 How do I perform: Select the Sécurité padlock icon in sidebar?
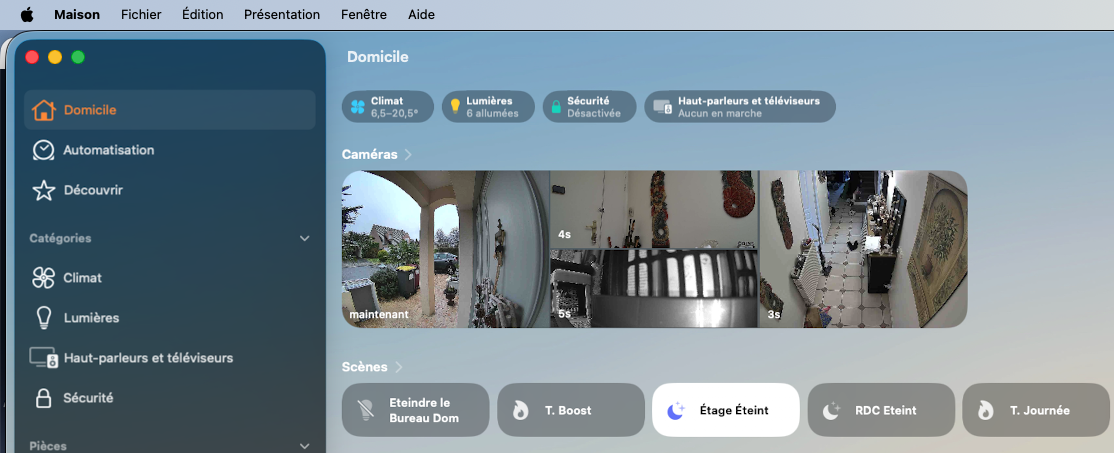(x=43, y=398)
